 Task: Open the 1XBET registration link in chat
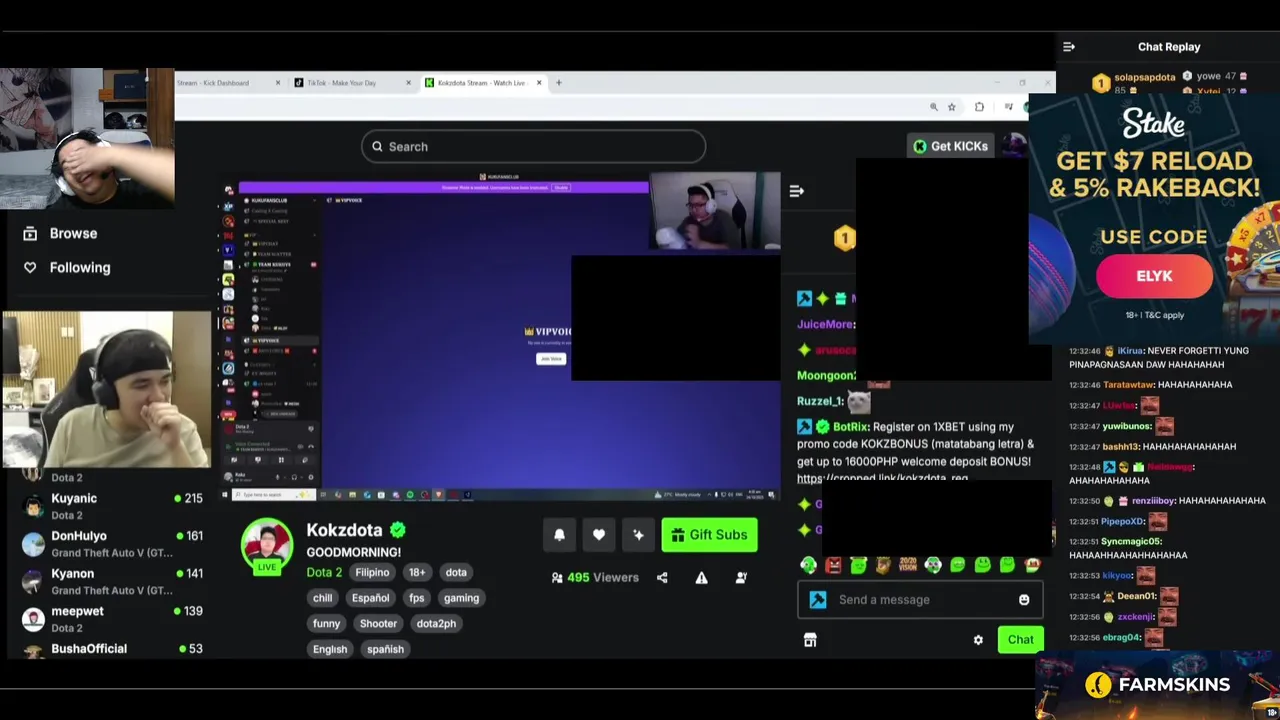tap(882, 479)
